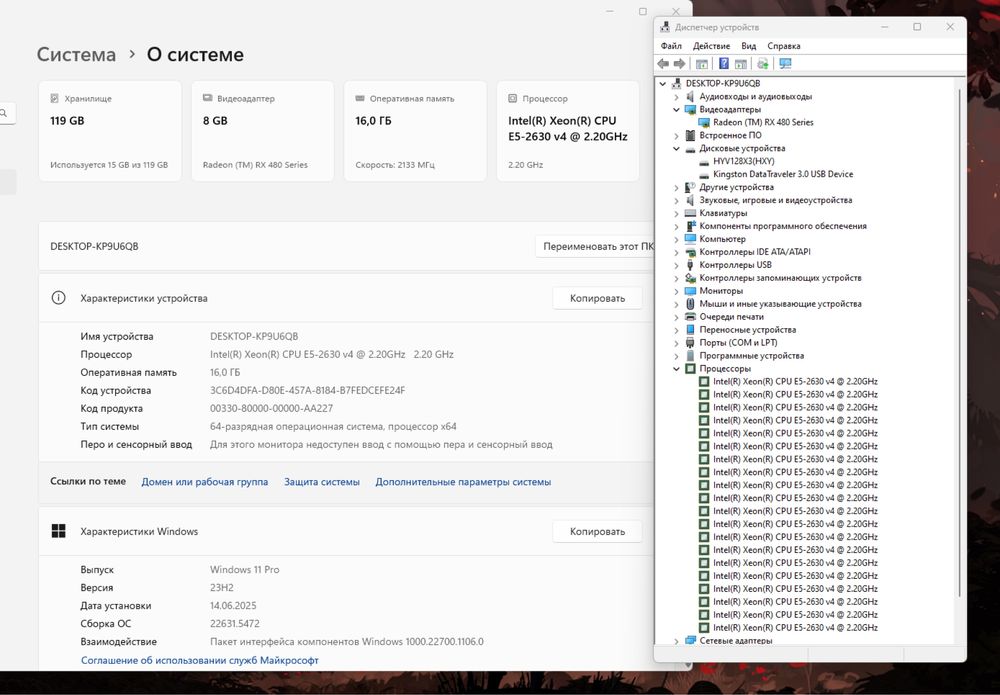
Task: Expand the Другие устройства node
Action: tap(677, 187)
